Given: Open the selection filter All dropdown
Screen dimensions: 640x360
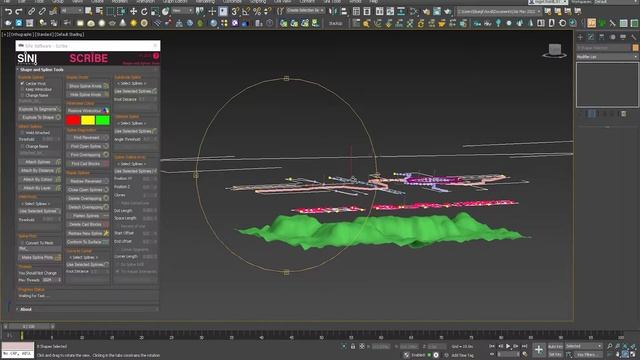Looking at the screenshot, I should tap(71, 11).
